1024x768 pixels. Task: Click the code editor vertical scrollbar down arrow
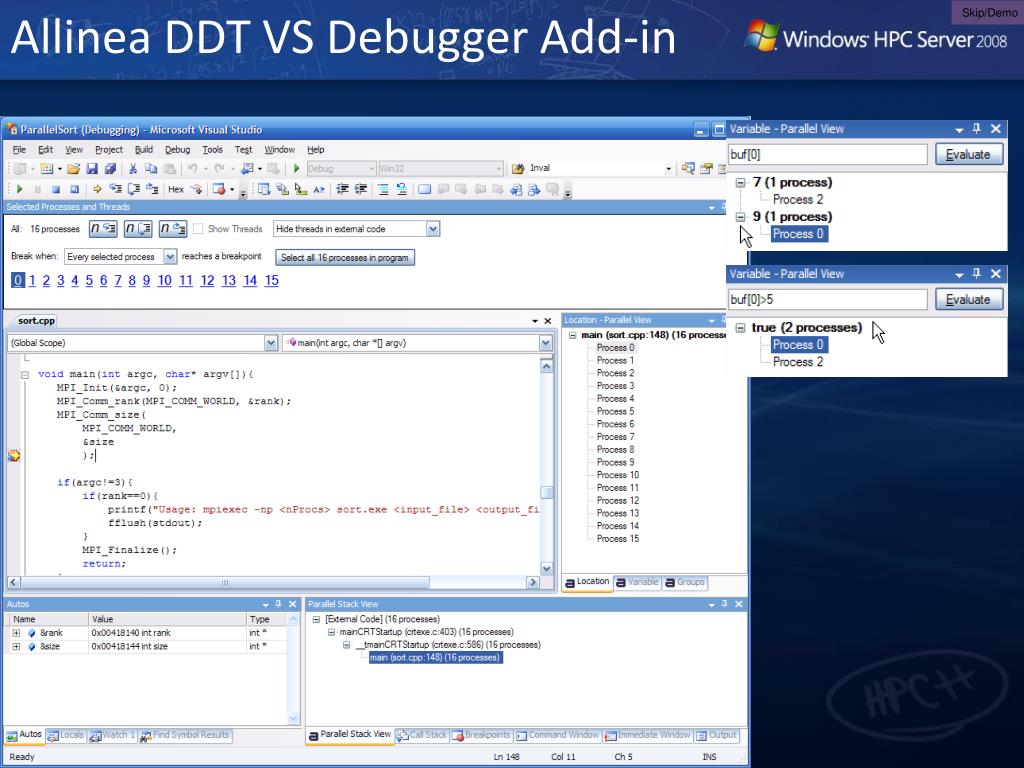coord(547,569)
